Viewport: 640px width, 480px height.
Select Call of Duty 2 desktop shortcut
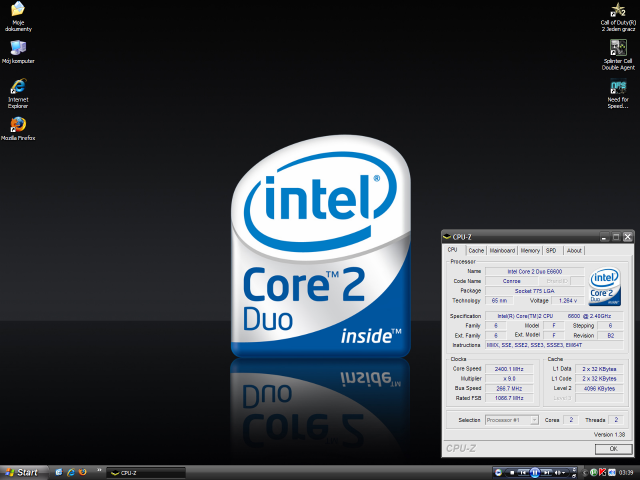tap(618, 17)
